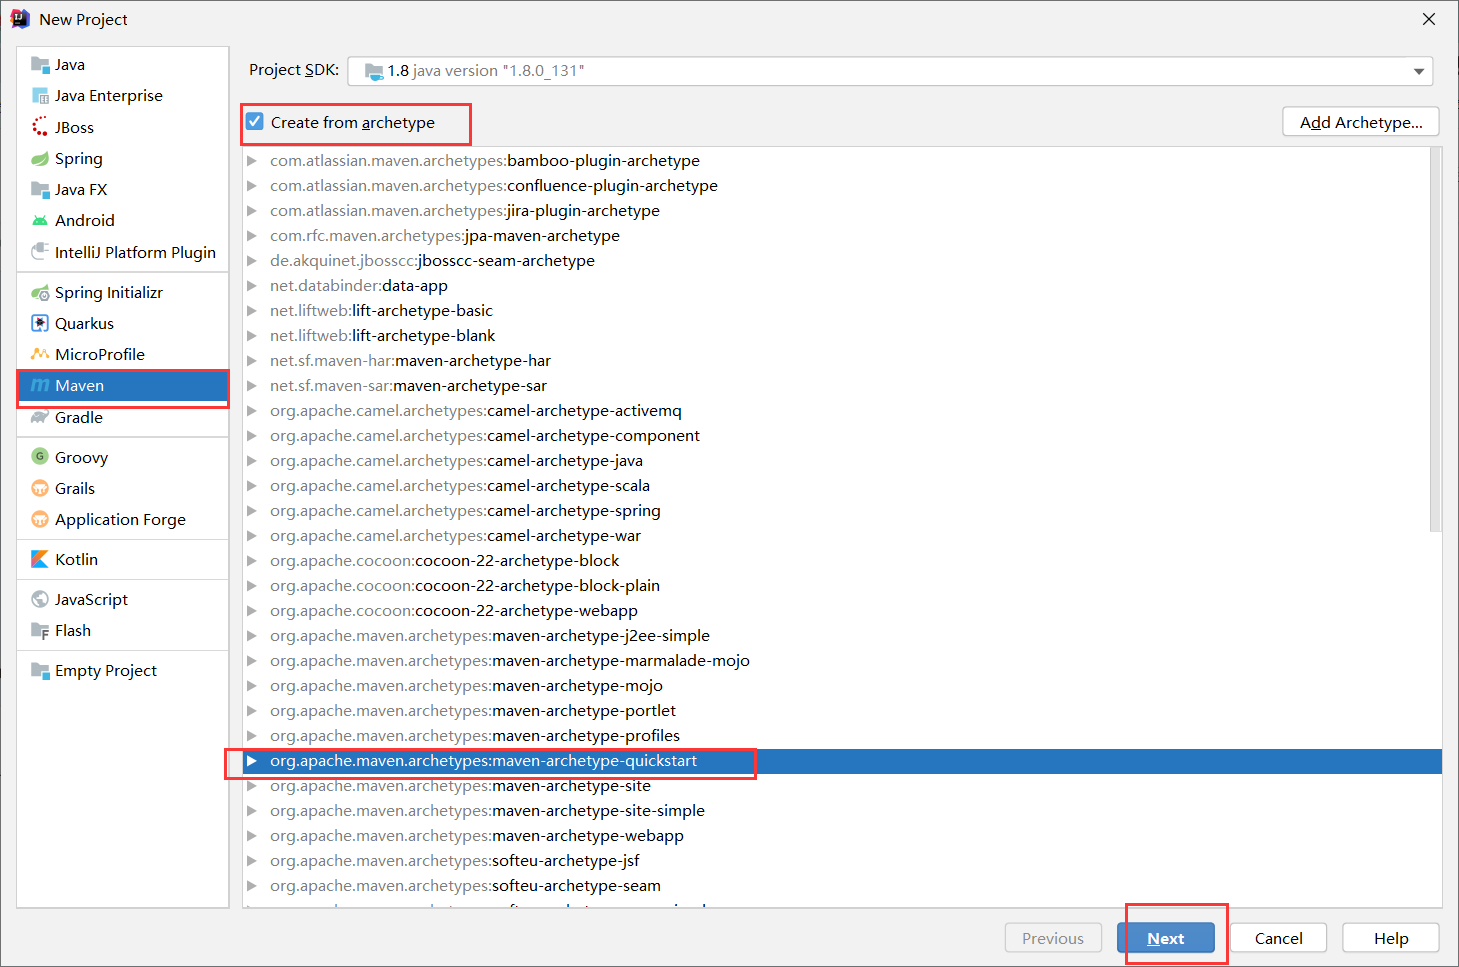Select jbosscc-seam-archetype in list
This screenshot has width=1459, height=967.
coord(842,261)
